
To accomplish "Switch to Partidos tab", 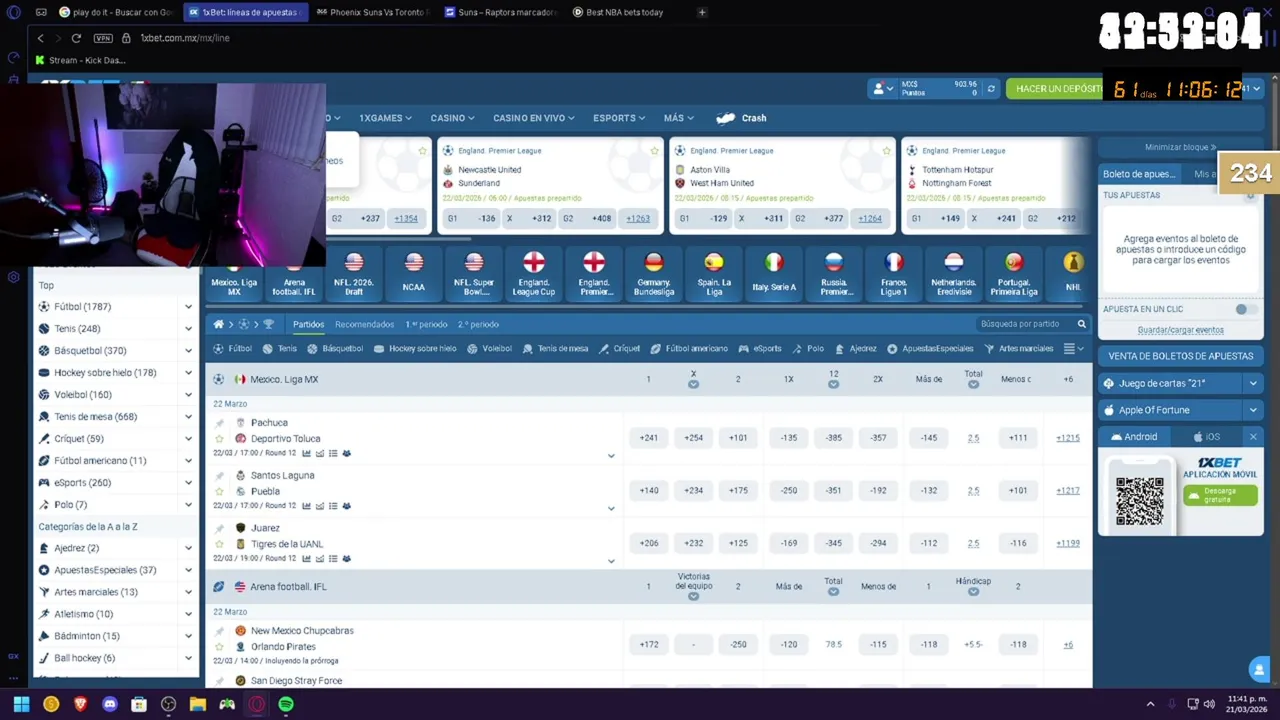I will click(x=308, y=324).
